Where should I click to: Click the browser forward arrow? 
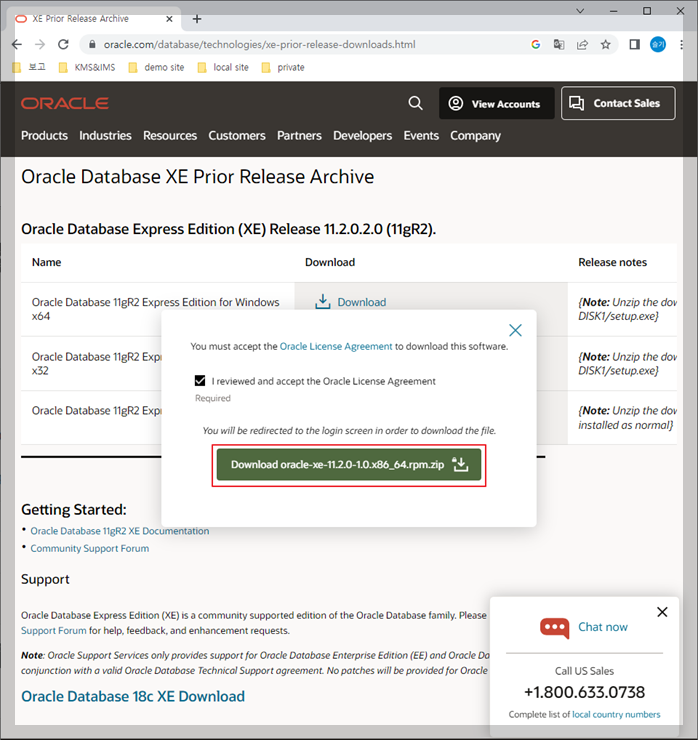point(40,44)
